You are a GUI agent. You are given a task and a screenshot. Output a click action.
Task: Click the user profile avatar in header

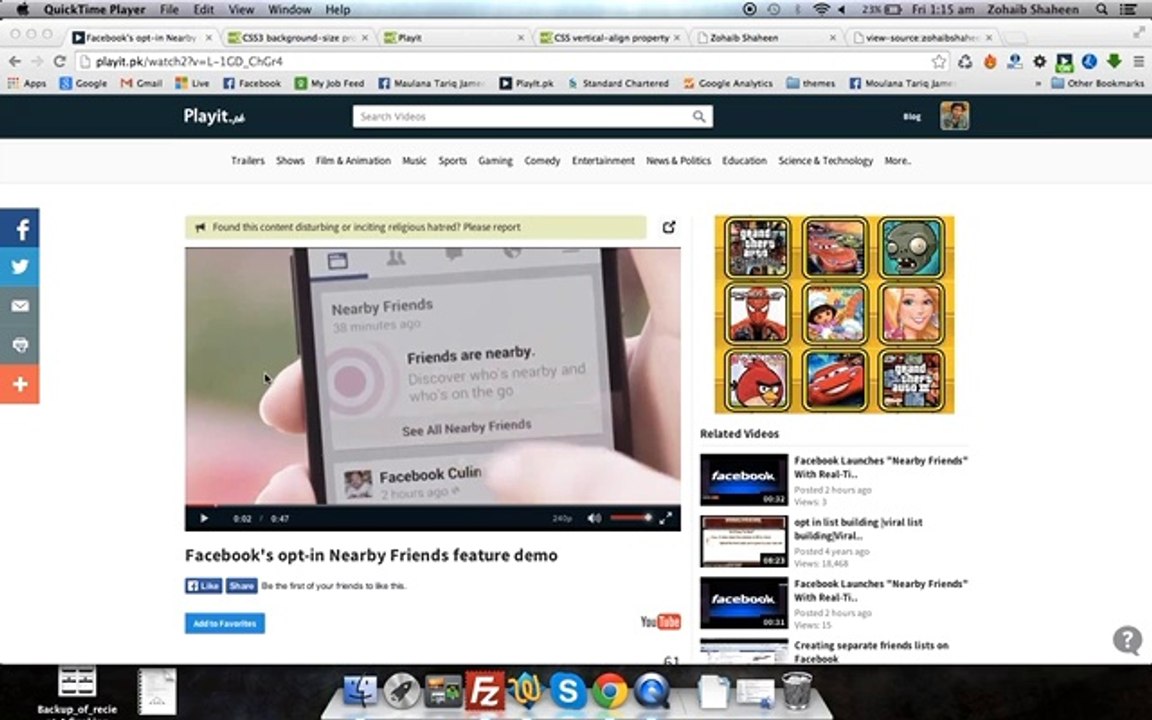tap(954, 116)
